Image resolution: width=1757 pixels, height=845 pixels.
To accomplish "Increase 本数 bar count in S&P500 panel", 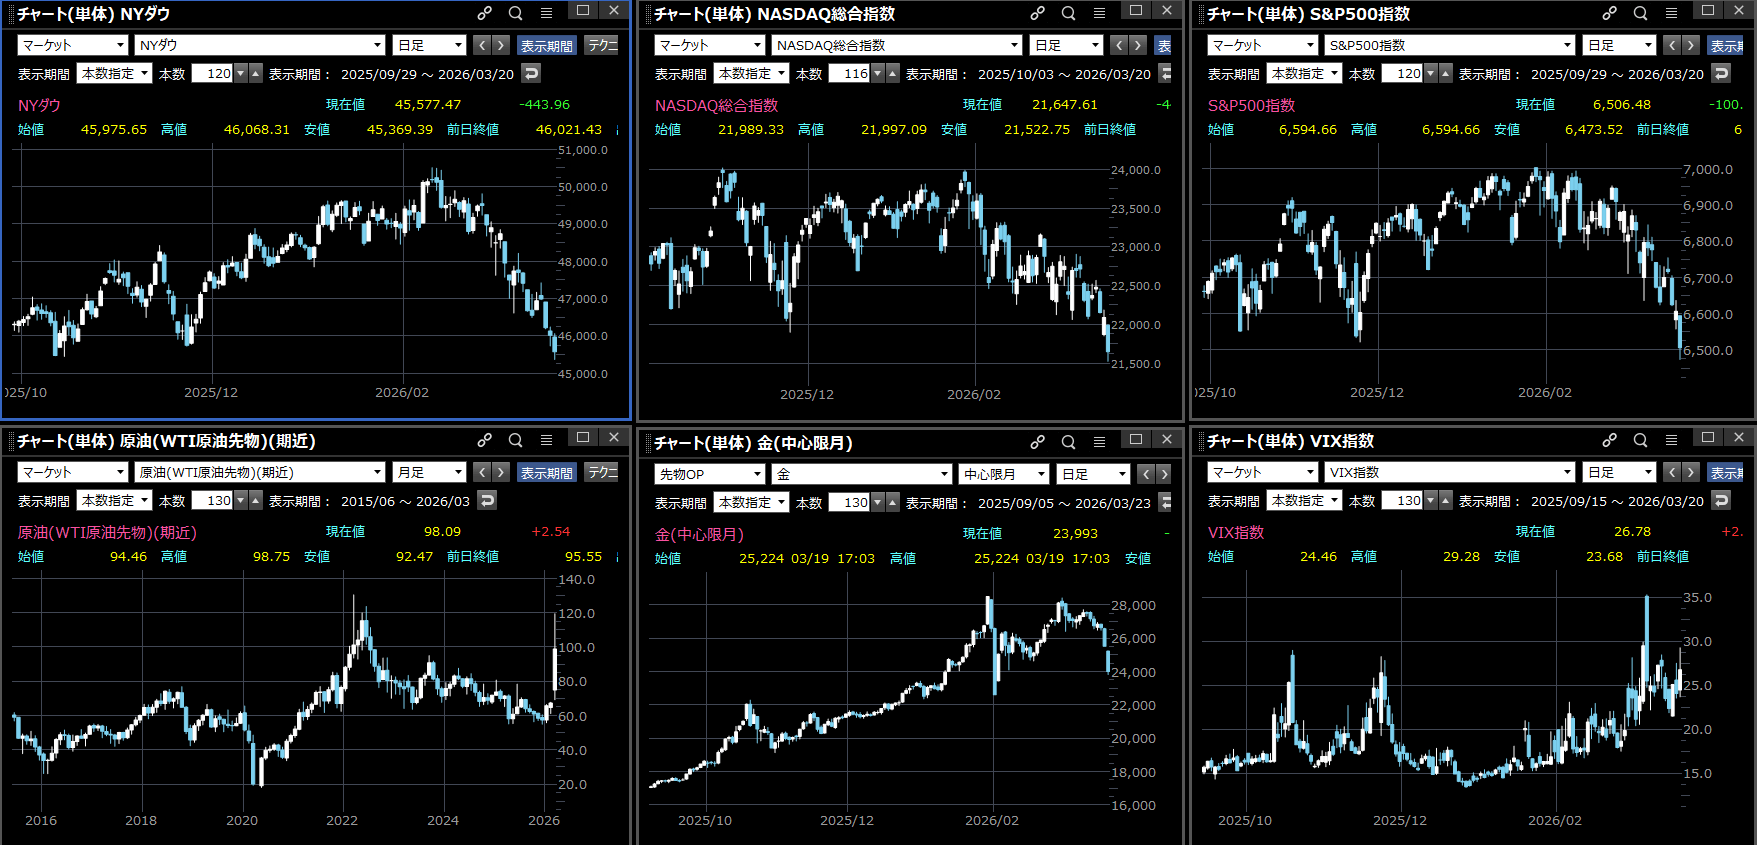I will pos(1446,73).
